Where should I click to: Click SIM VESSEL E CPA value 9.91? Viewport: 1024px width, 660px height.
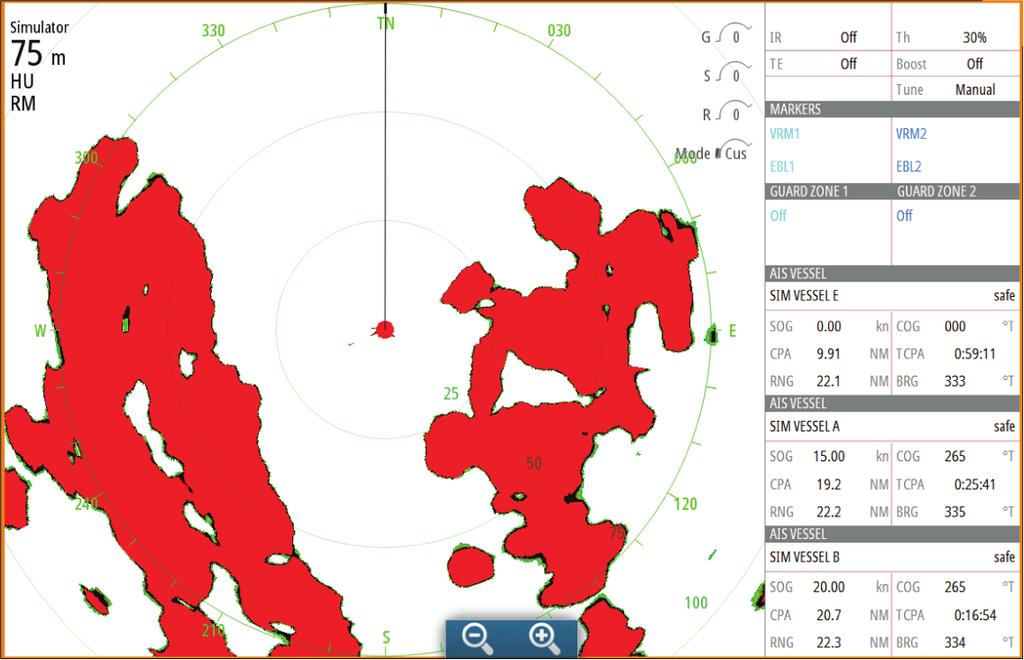pos(828,354)
